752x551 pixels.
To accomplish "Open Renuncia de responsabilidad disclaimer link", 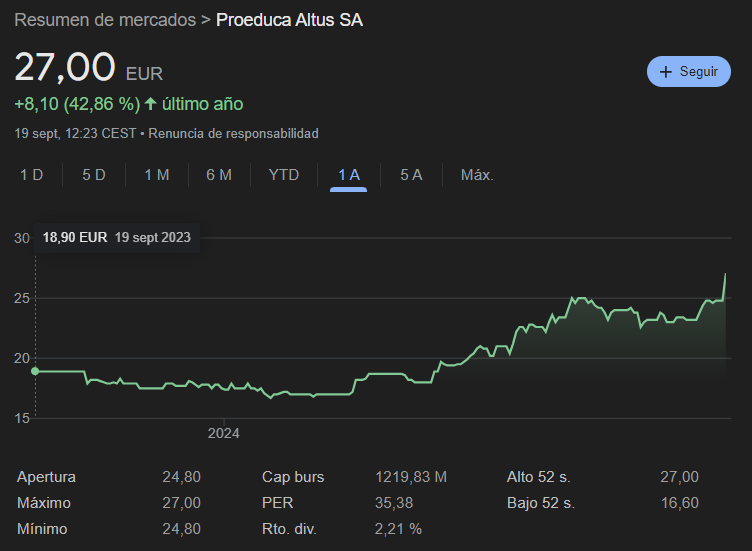I will [x=233, y=133].
